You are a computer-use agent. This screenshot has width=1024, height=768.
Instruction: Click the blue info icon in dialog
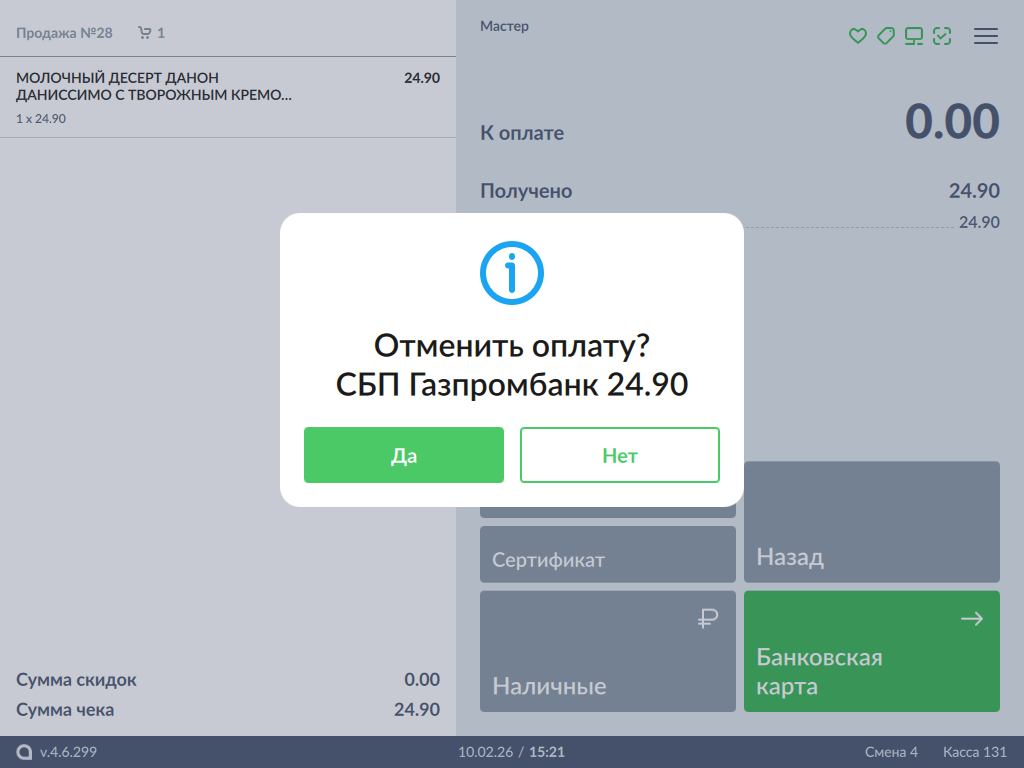click(x=512, y=271)
